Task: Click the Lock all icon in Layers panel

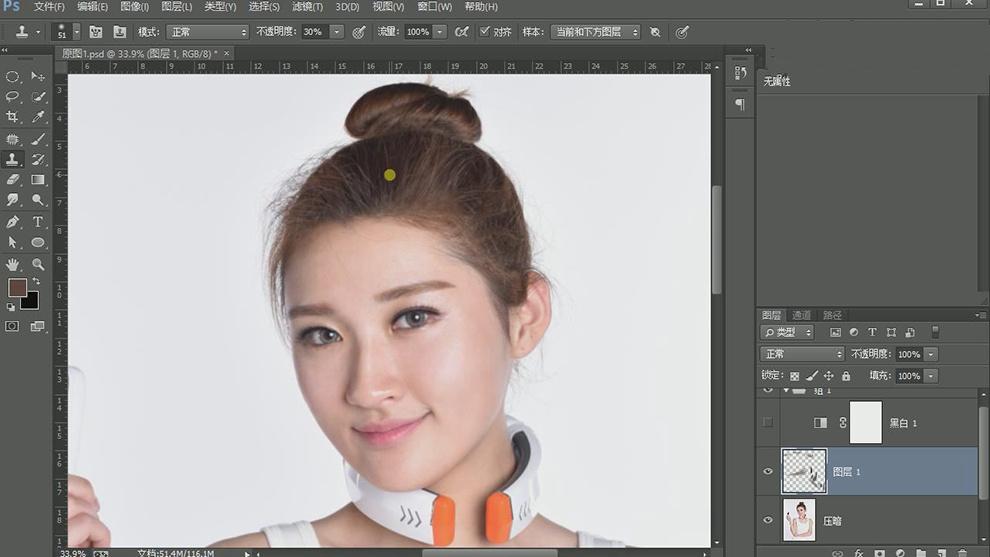Action: (846, 376)
